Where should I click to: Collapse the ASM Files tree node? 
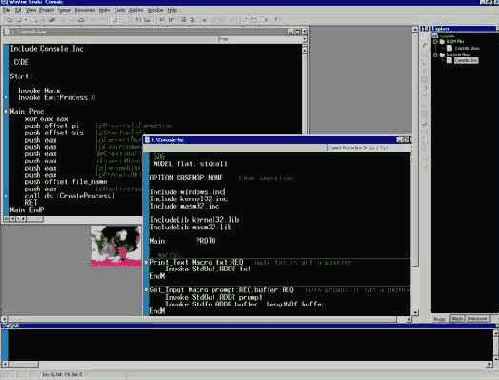coord(435,42)
